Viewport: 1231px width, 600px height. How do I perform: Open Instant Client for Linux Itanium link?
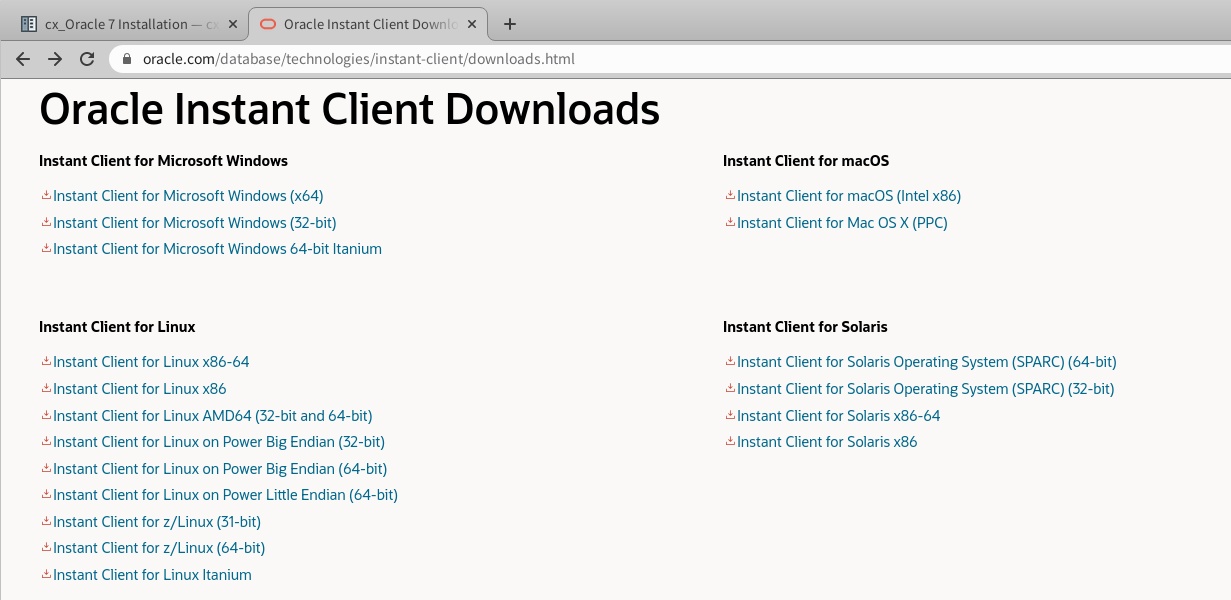[152, 575]
